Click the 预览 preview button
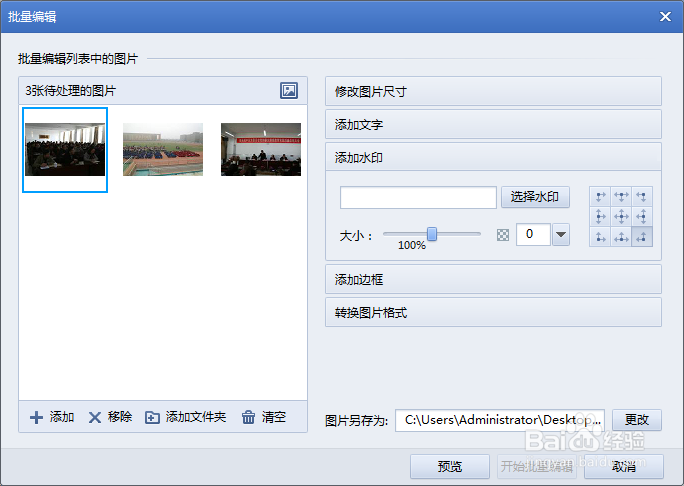This screenshot has height=486, width=684. (x=450, y=466)
